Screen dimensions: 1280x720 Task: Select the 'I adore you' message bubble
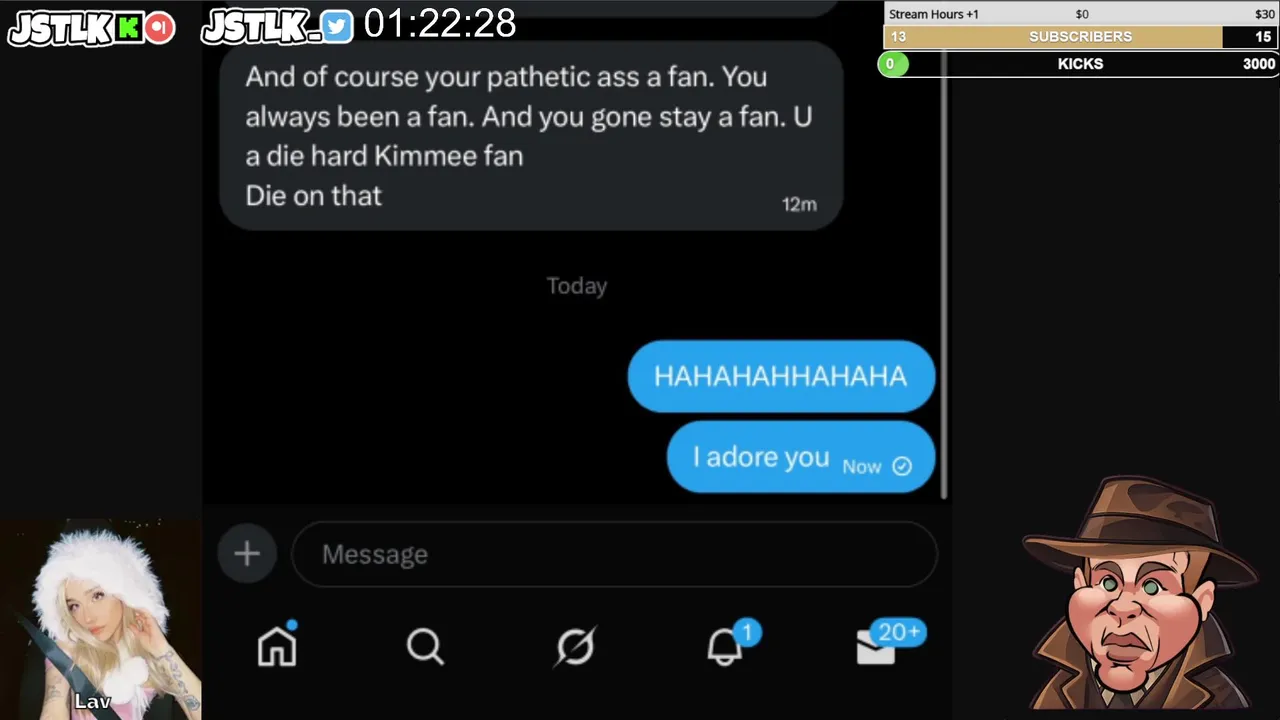[800, 457]
